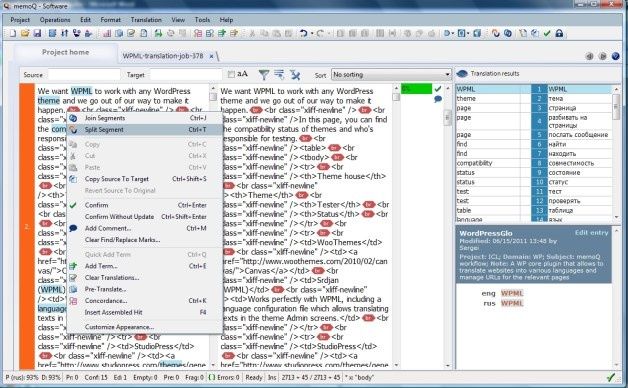
Task: Choose Join Segments from context menu
Action: click(145, 118)
